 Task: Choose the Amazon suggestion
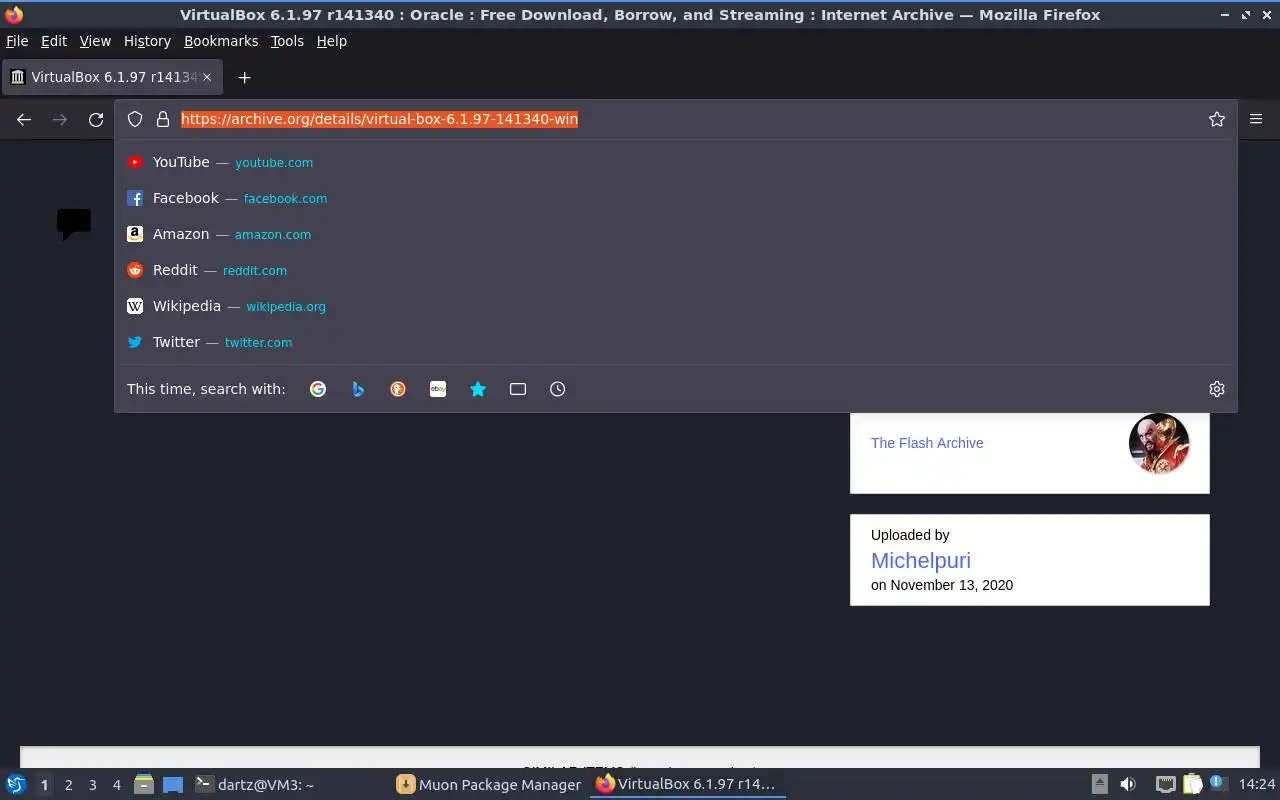click(676, 234)
